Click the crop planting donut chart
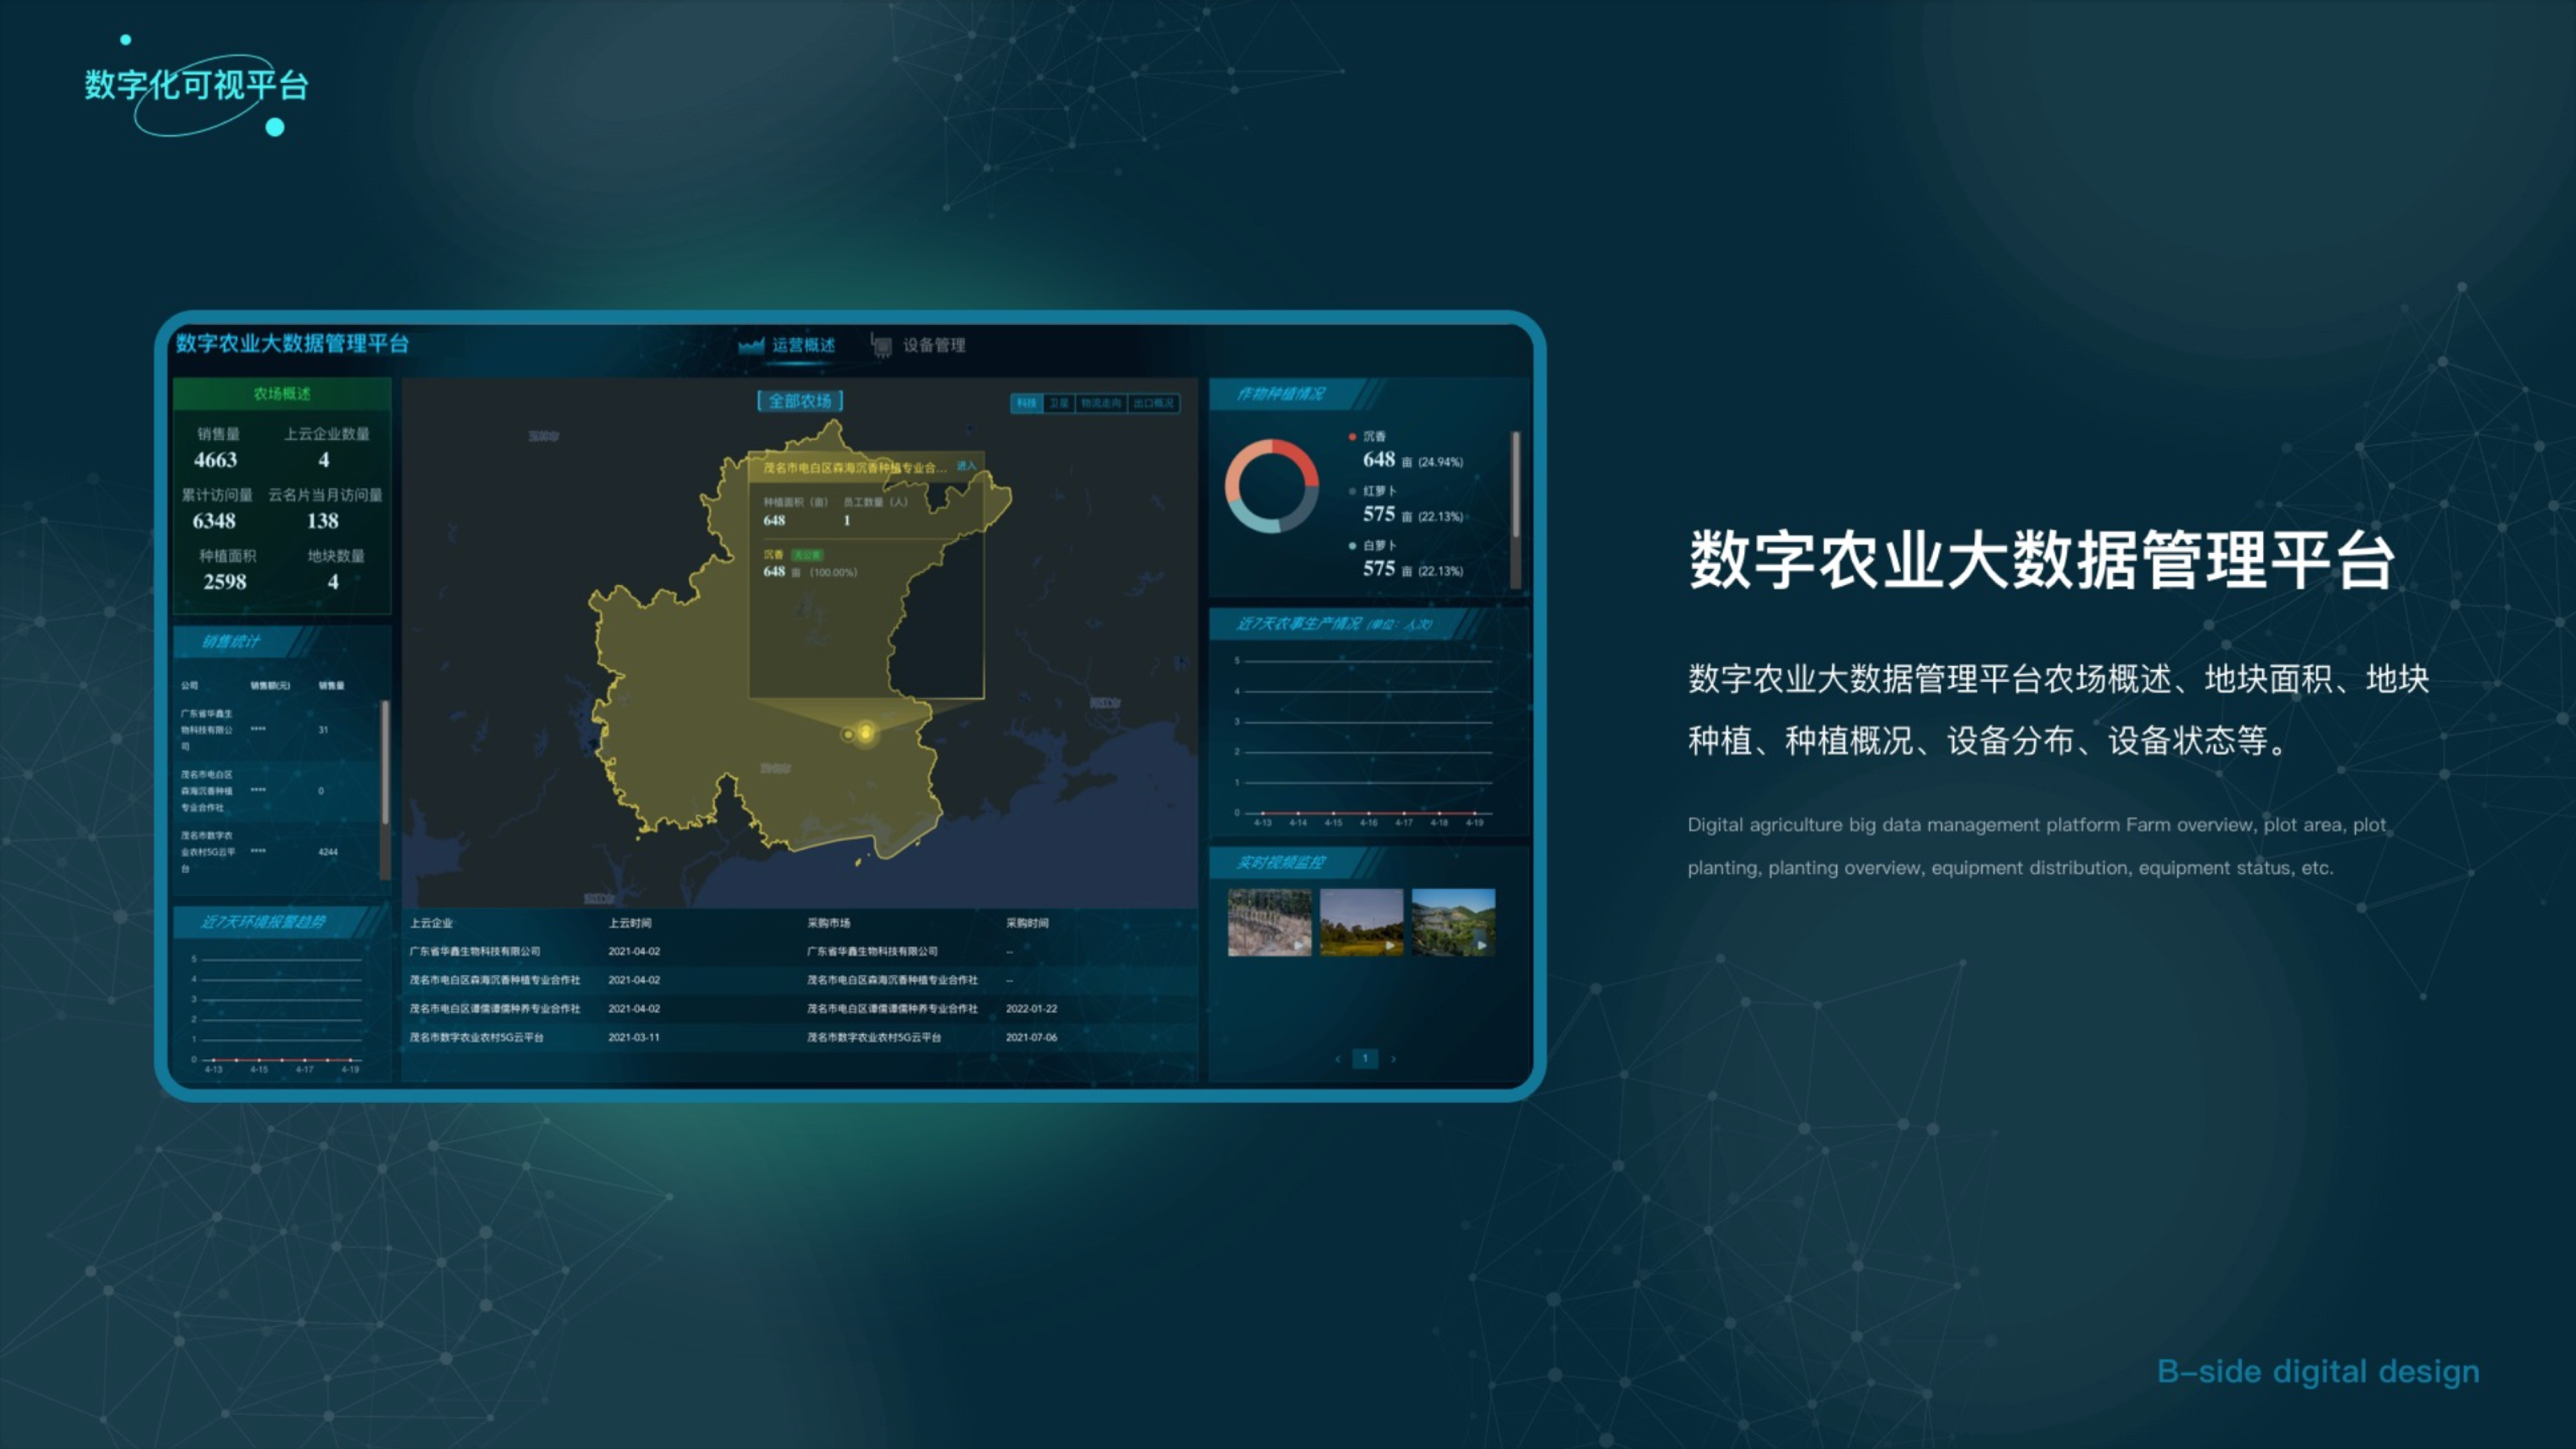2576x1449 pixels. [x=1271, y=486]
